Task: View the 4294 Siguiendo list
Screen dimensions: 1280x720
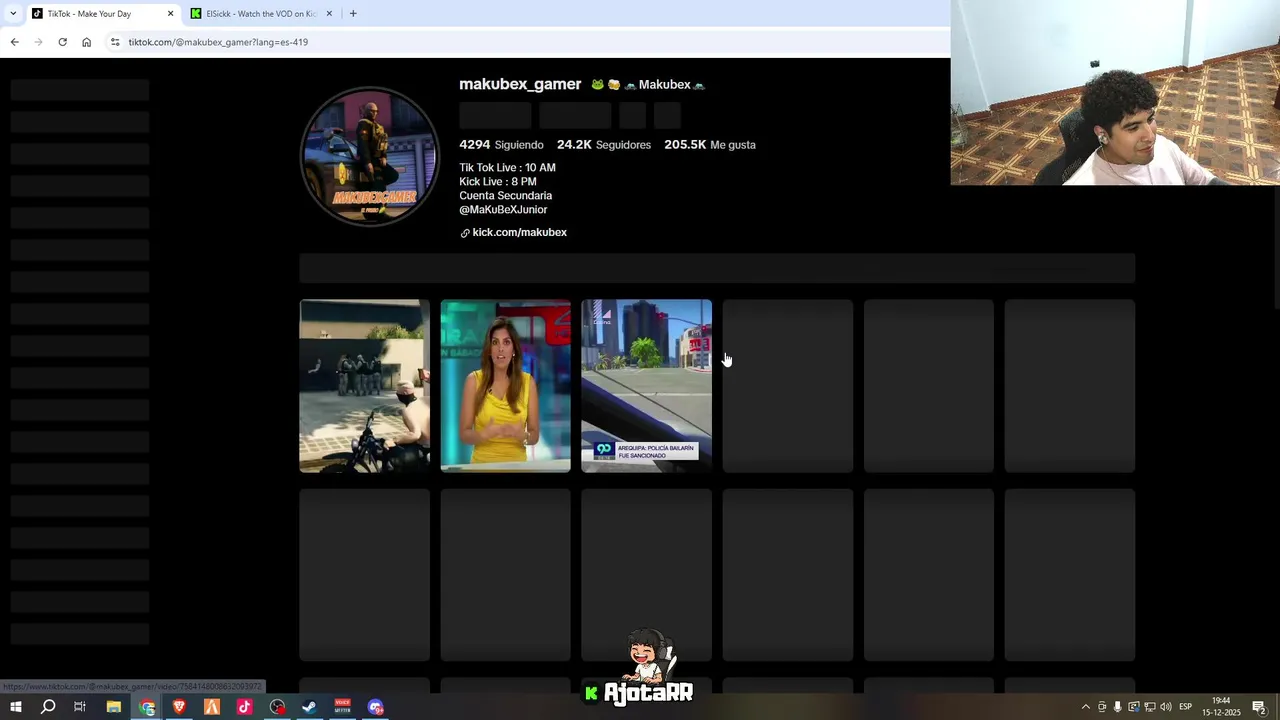Action: tap(501, 145)
